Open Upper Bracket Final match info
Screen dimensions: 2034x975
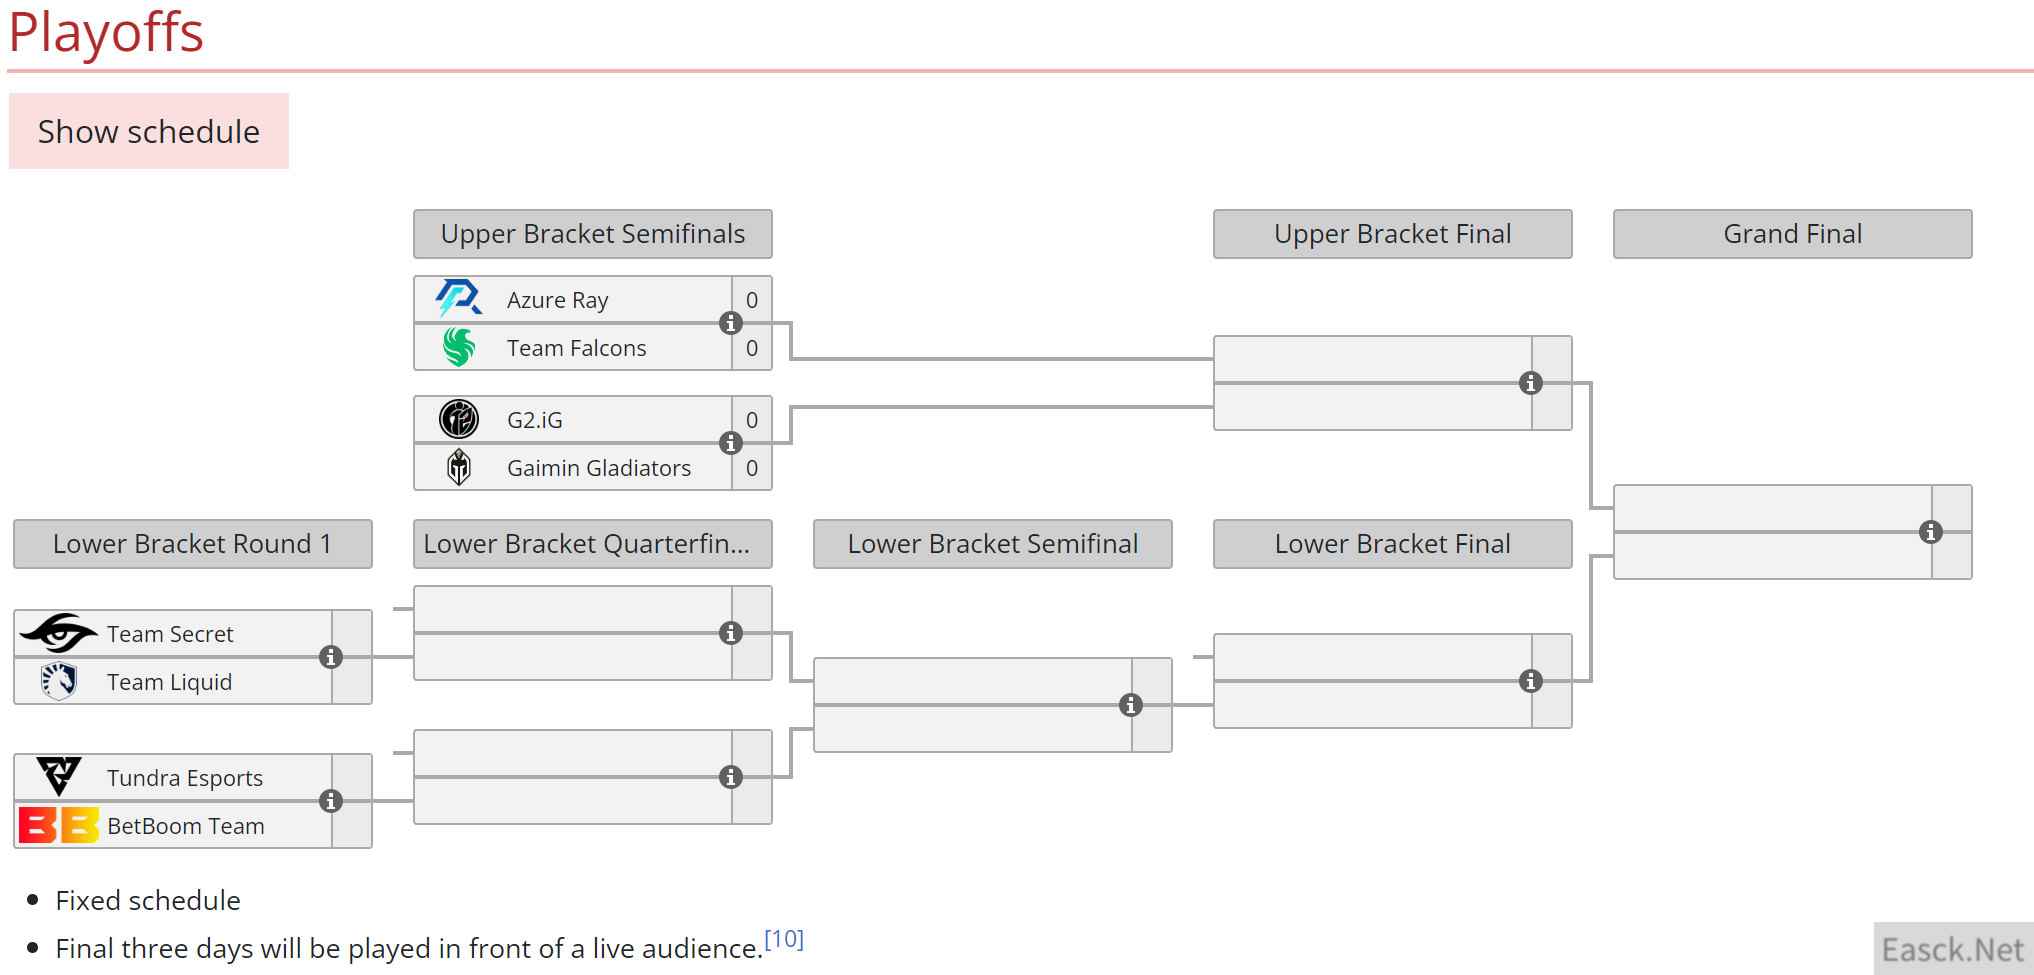(1531, 383)
